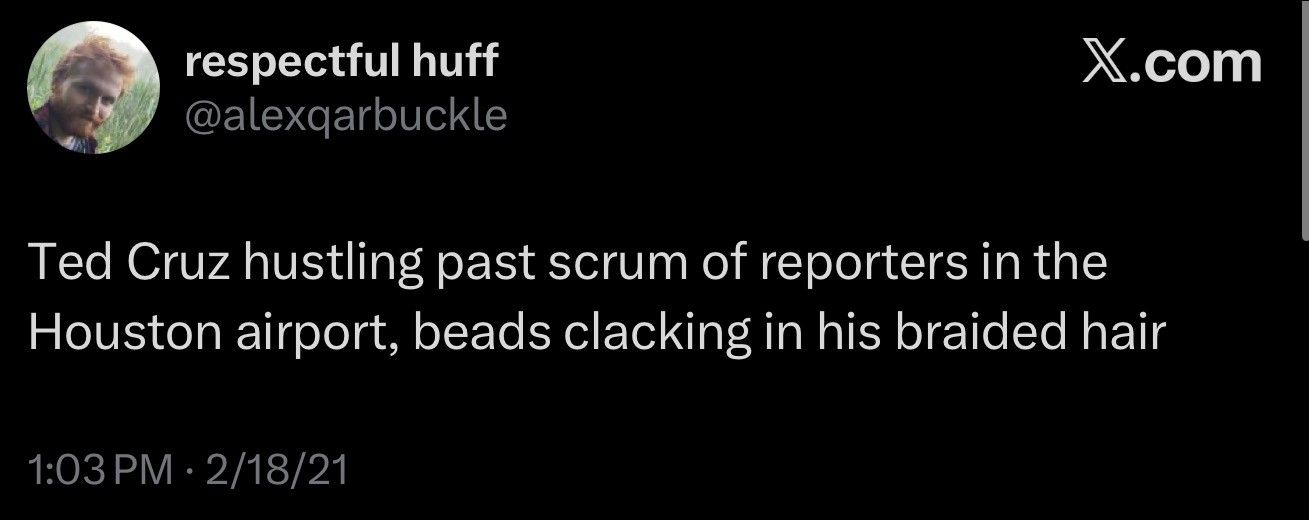1309x520 pixels.
Task: Open the red-haired profile avatar
Action: pos(93,89)
